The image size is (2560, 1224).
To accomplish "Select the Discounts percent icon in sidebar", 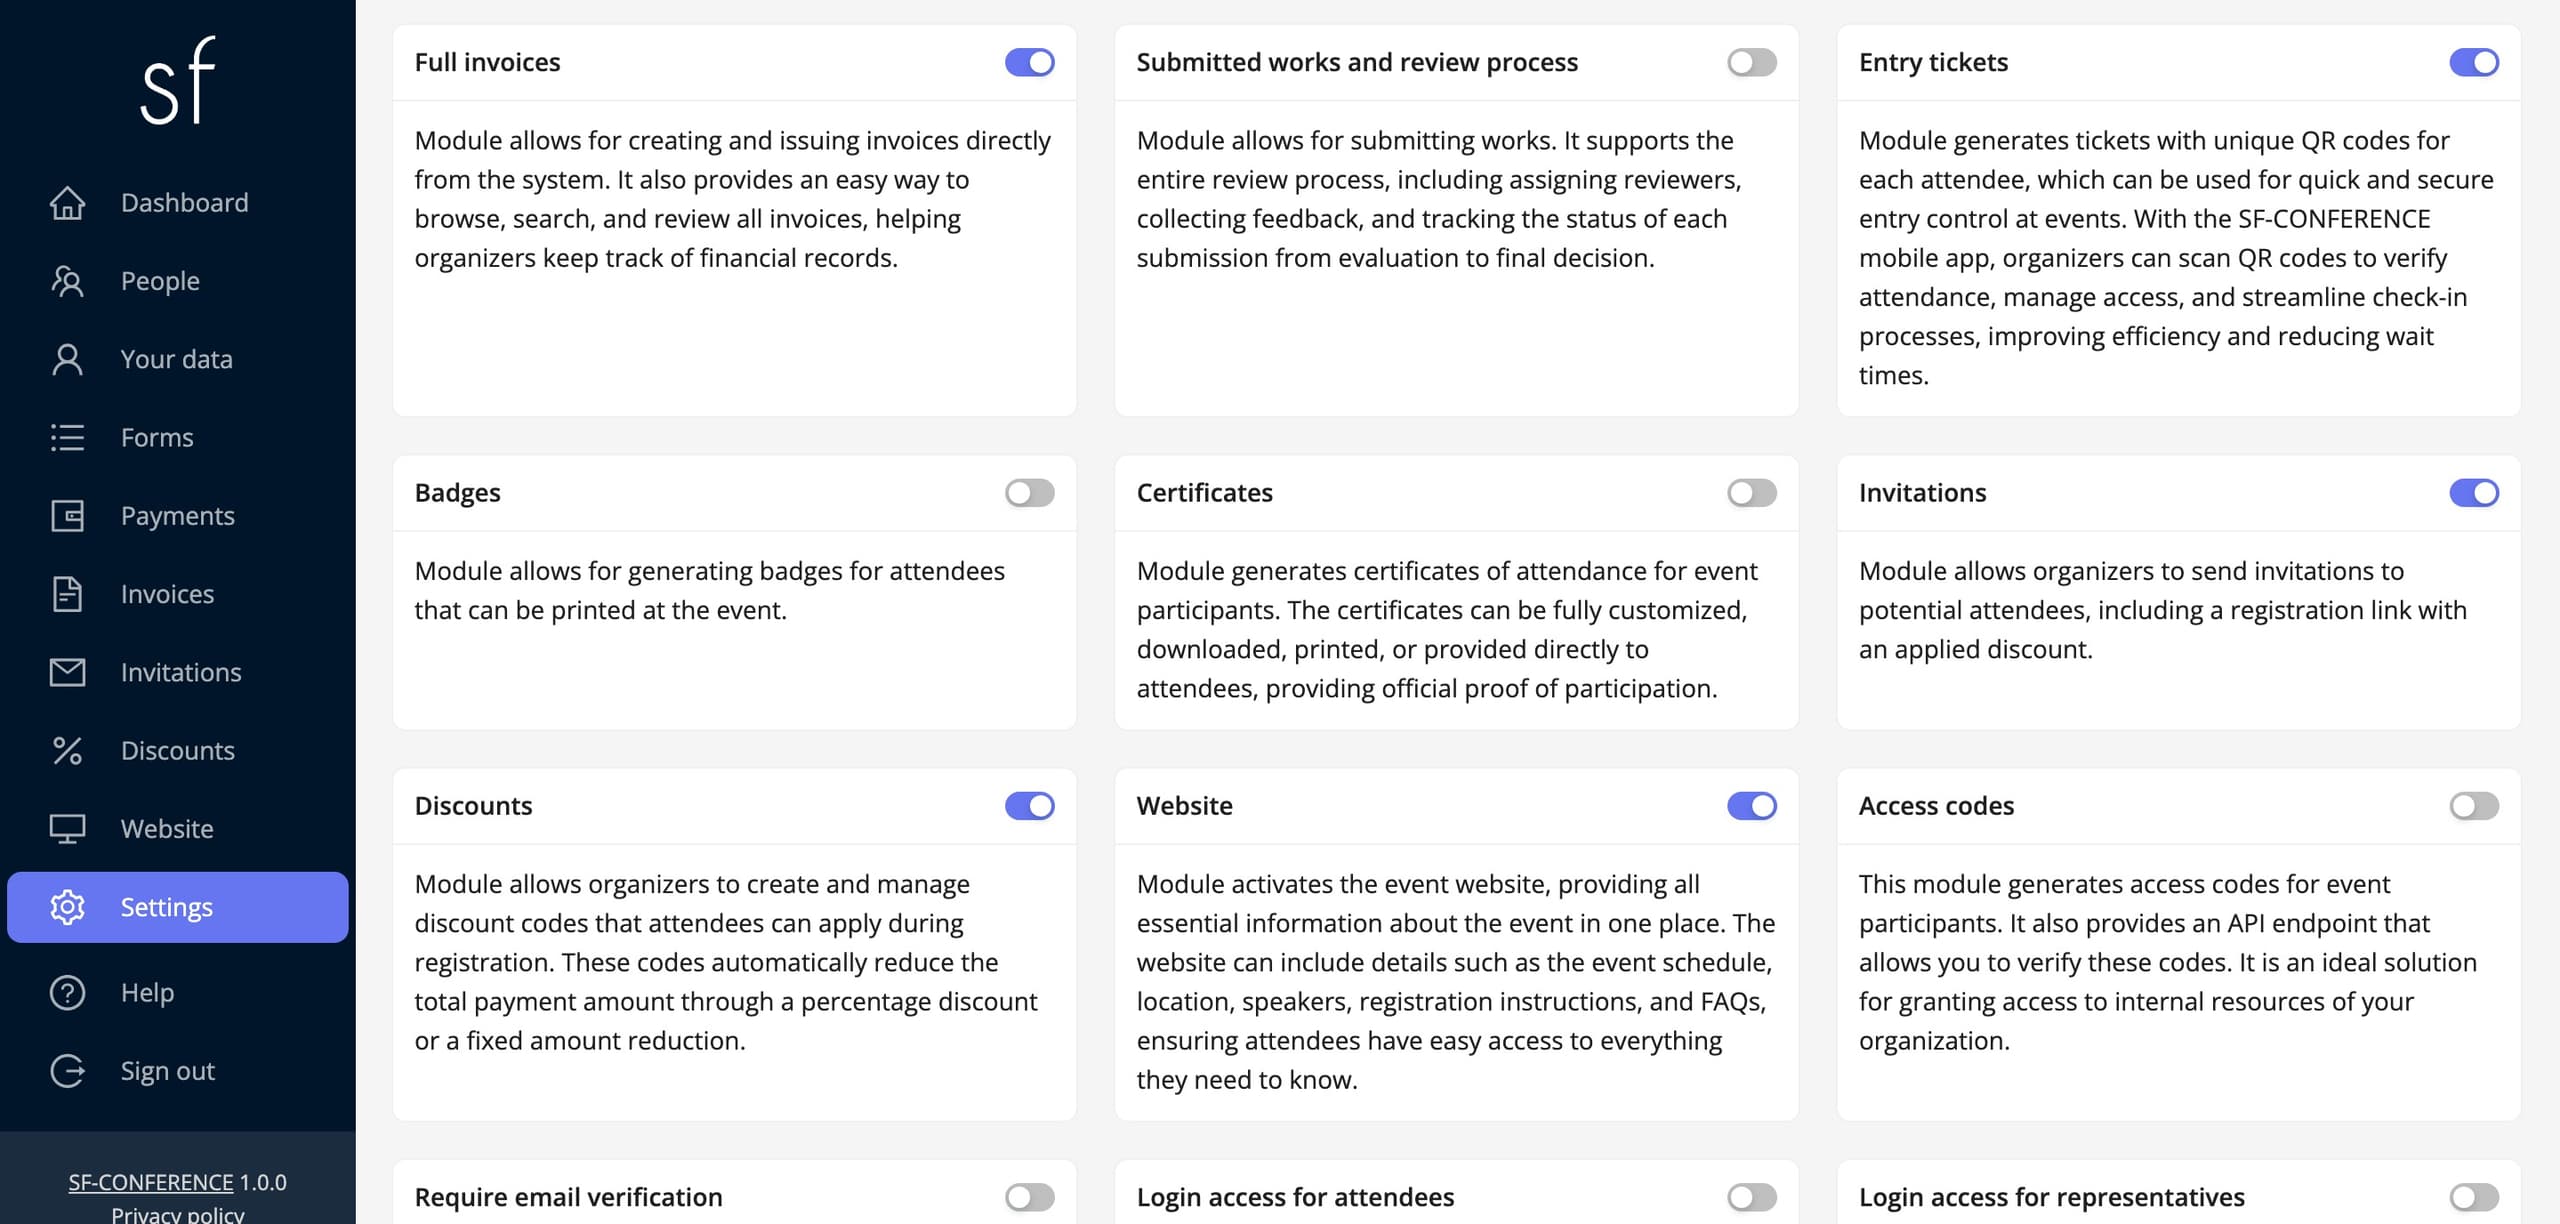I will coord(67,751).
